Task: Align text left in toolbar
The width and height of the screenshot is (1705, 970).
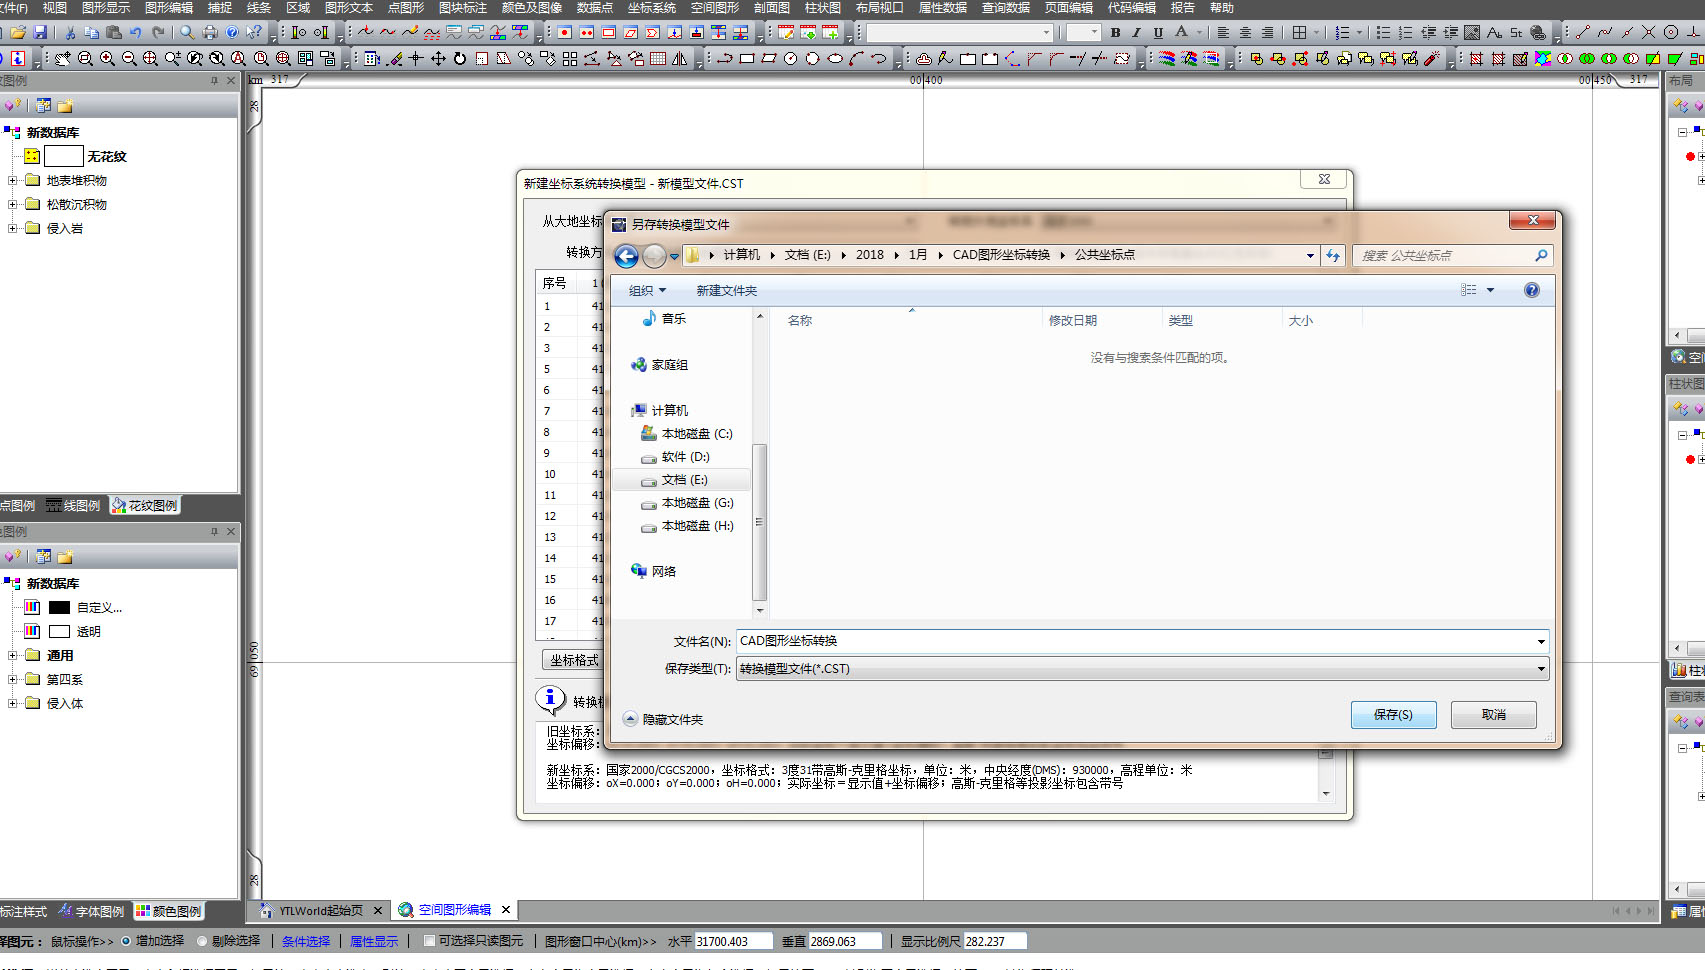Action: [x=1223, y=33]
